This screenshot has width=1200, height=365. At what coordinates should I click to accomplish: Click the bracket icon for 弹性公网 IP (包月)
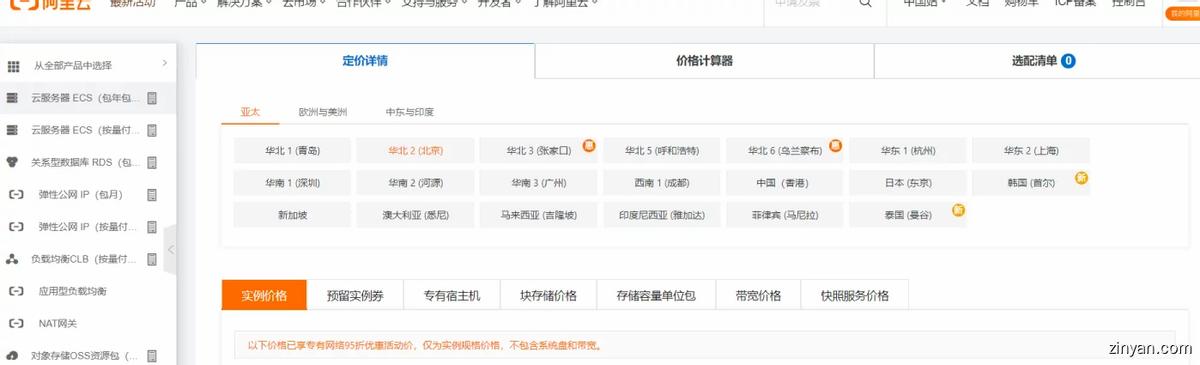pos(15,194)
